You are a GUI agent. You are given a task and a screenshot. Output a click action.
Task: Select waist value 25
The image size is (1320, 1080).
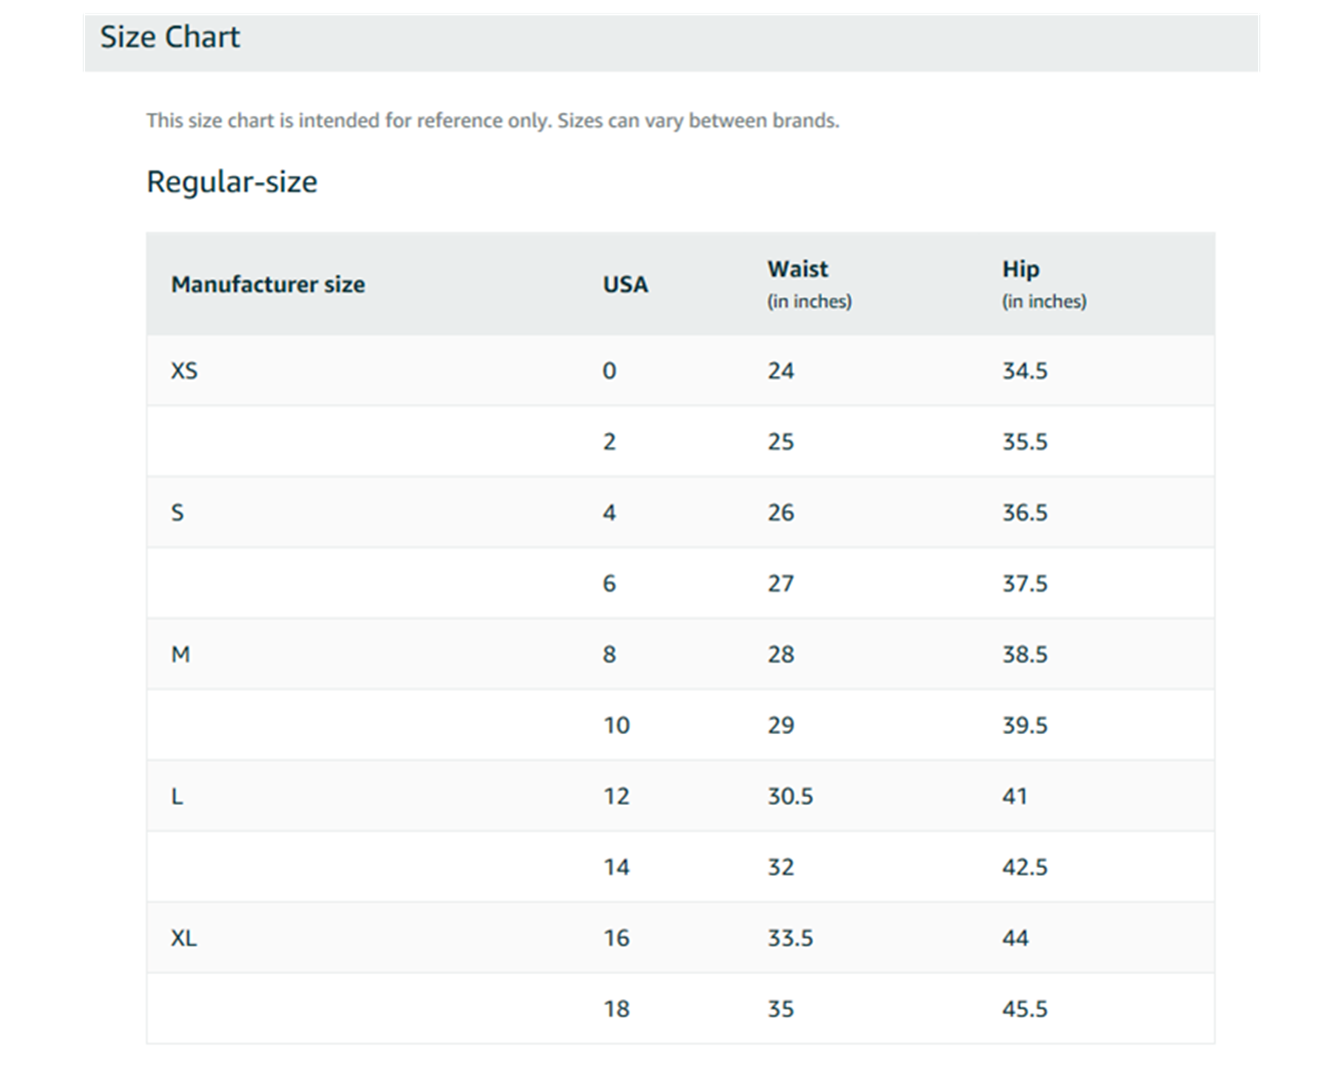coord(781,442)
